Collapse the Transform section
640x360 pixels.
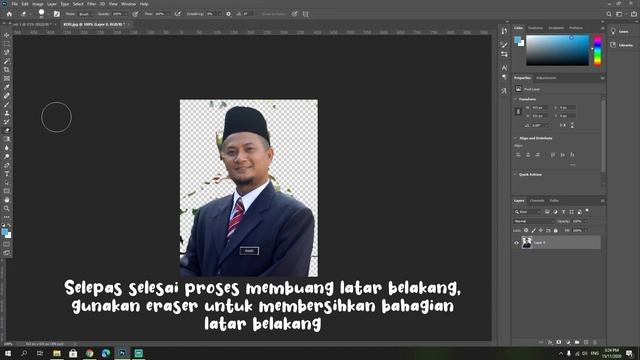(x=516, y=99)
